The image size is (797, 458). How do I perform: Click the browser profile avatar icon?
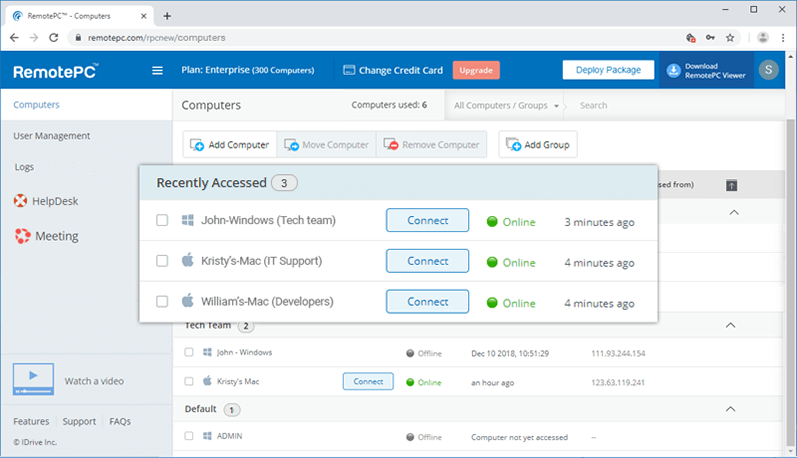762,38
